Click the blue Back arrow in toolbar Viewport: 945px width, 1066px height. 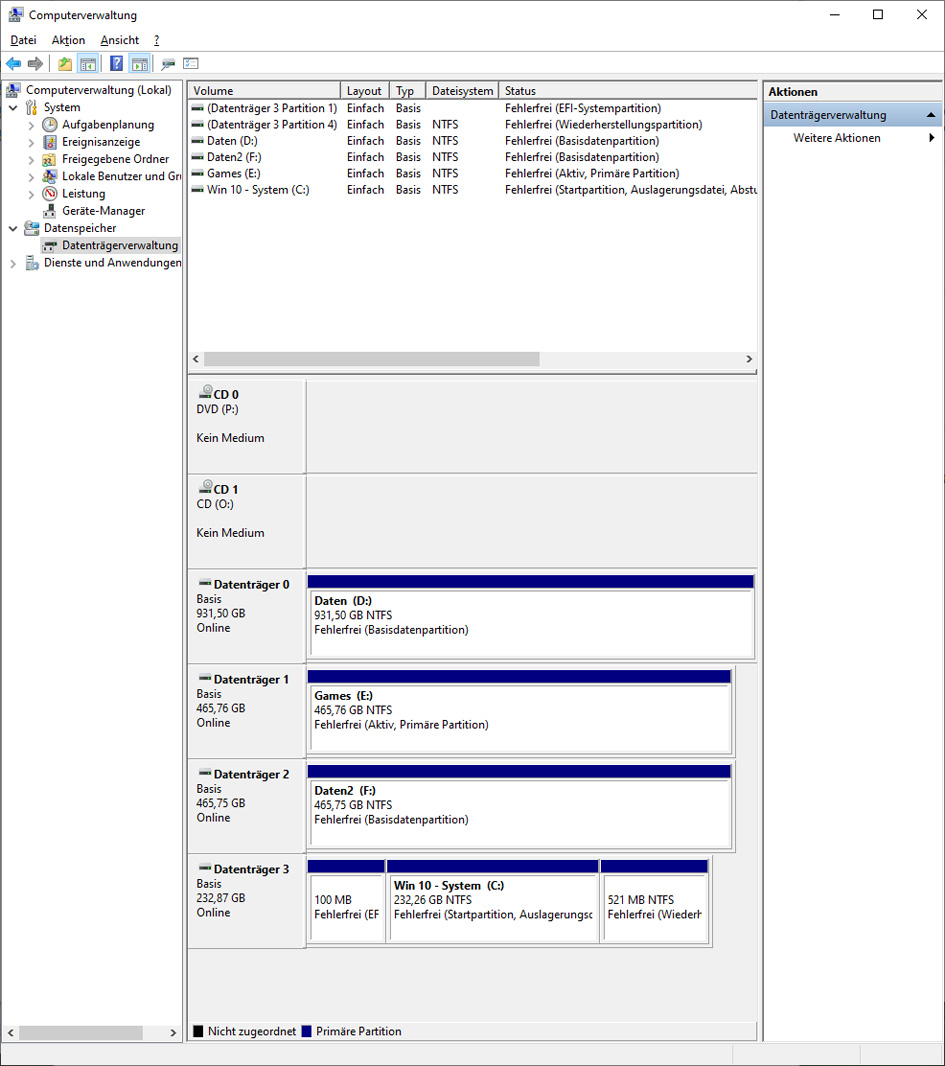pyautogui.click(x=14, y=64)
